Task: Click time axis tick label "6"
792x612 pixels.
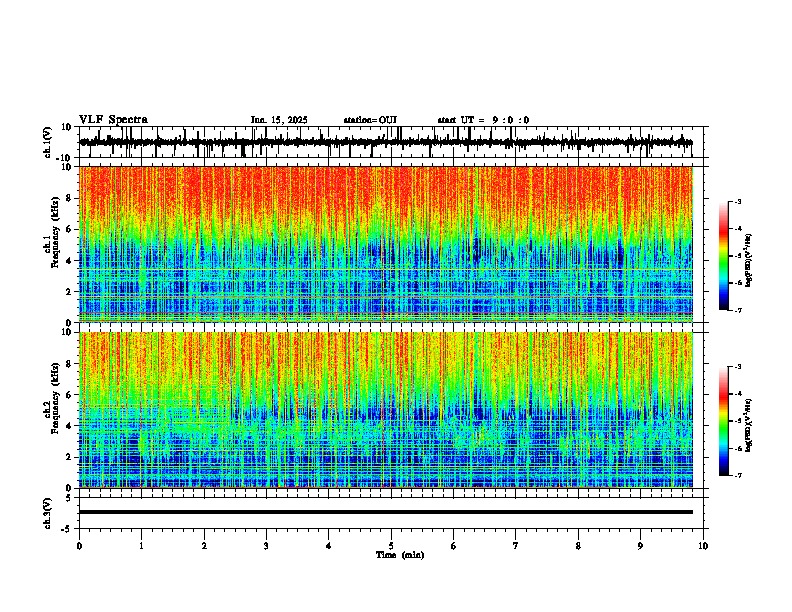Action: click(x=454, y=546)
